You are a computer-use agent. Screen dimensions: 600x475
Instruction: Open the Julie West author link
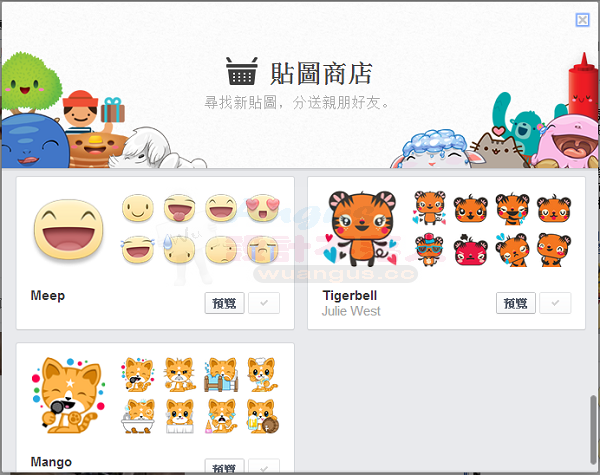click(x=351, y=311)
